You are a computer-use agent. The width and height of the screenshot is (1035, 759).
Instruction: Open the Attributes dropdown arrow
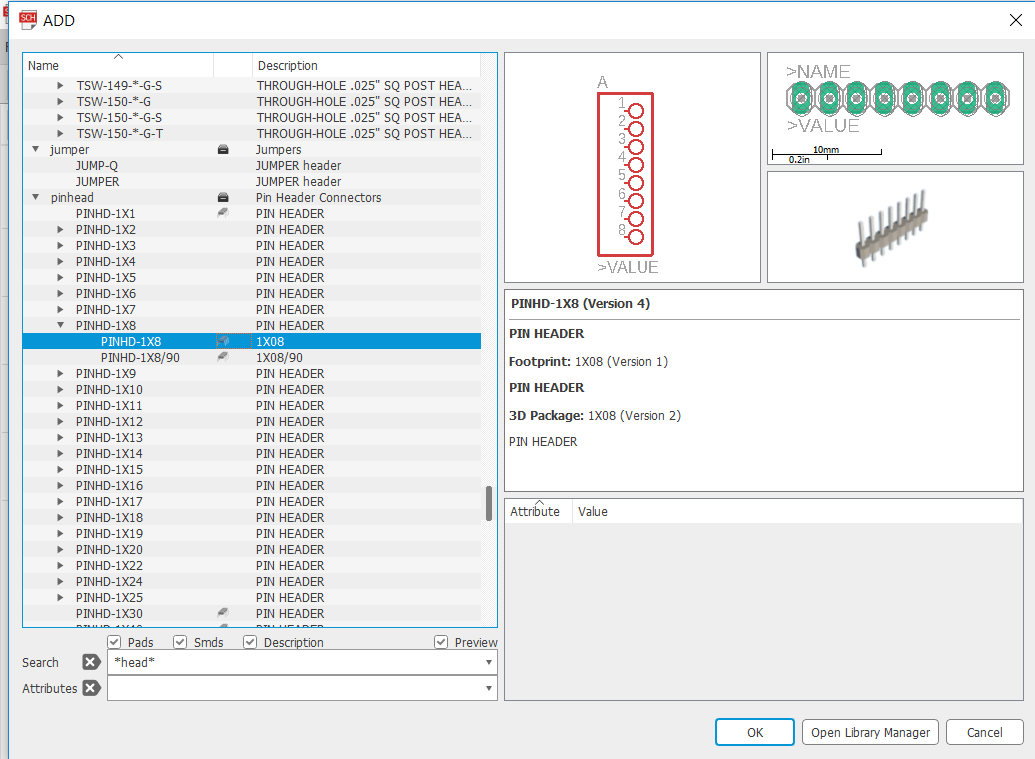point(488,688)
